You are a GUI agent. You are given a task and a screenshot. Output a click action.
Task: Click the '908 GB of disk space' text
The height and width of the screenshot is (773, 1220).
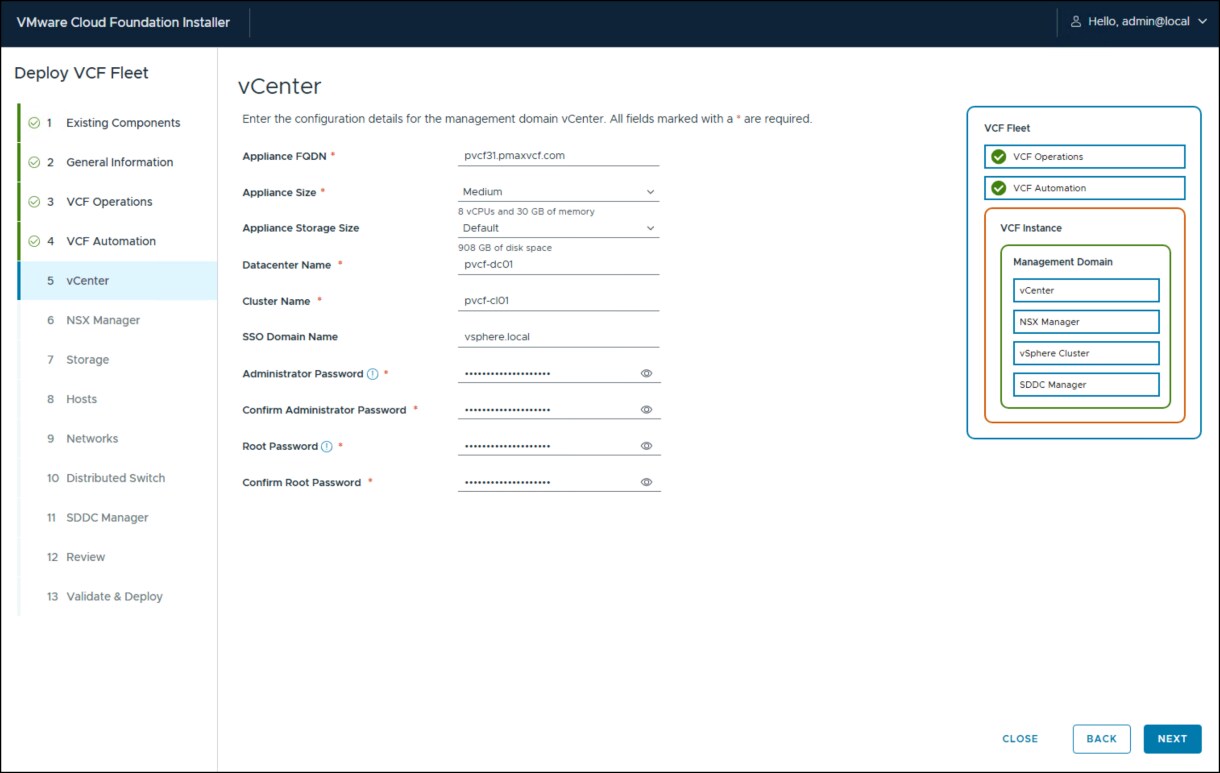click(x=505, y=248)
